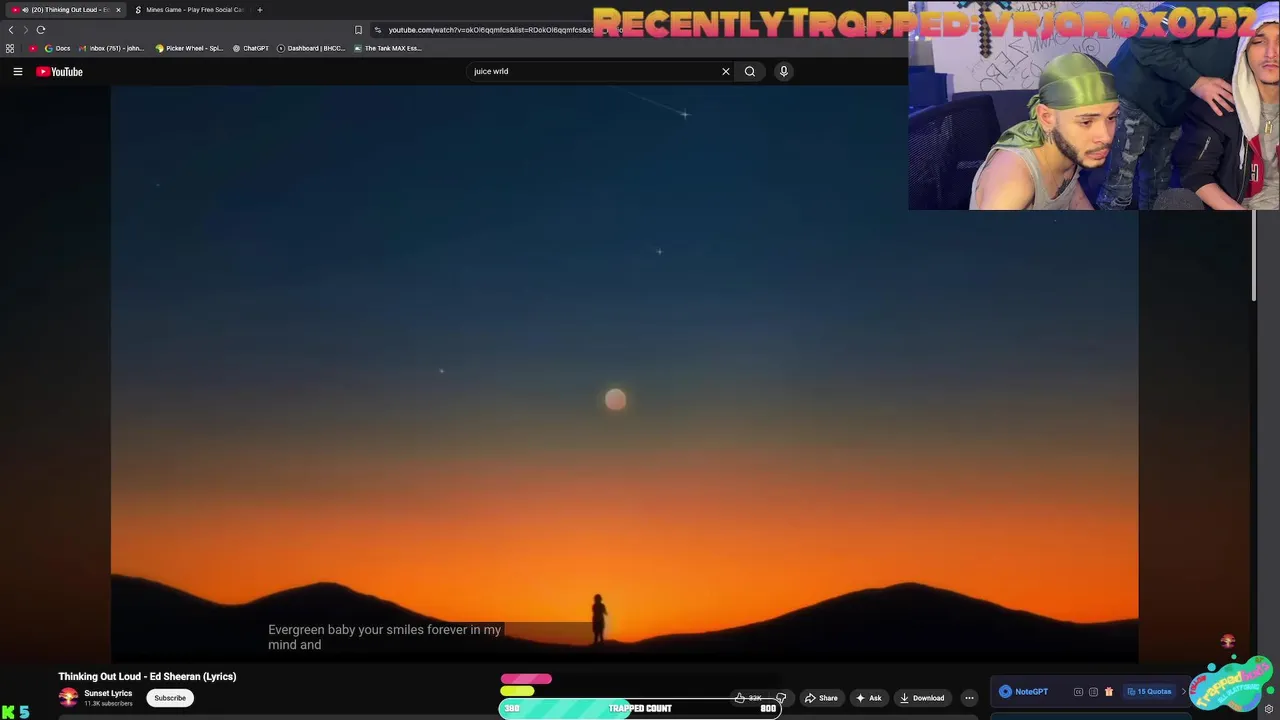Open the ChatGPT bookmark

(x=251, y=48)
